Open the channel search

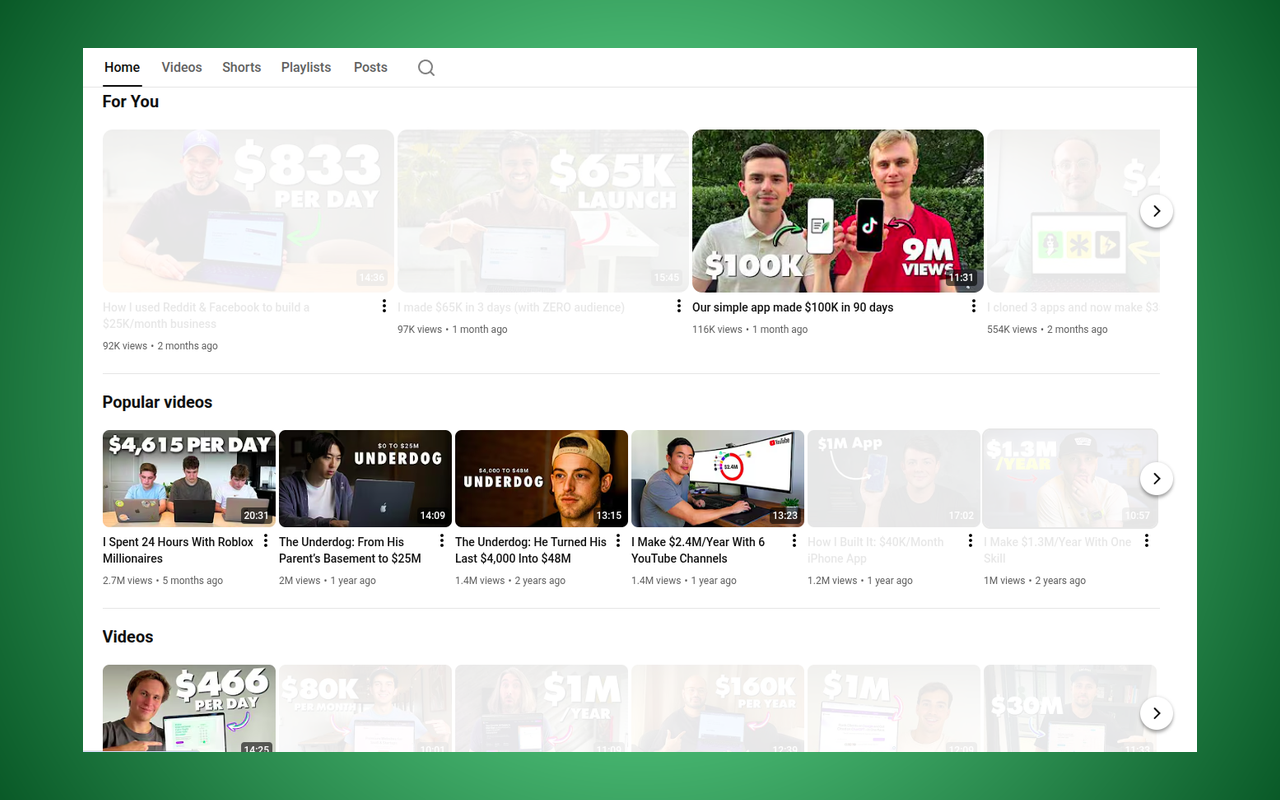pyautogui.click(x=426, y=67)
